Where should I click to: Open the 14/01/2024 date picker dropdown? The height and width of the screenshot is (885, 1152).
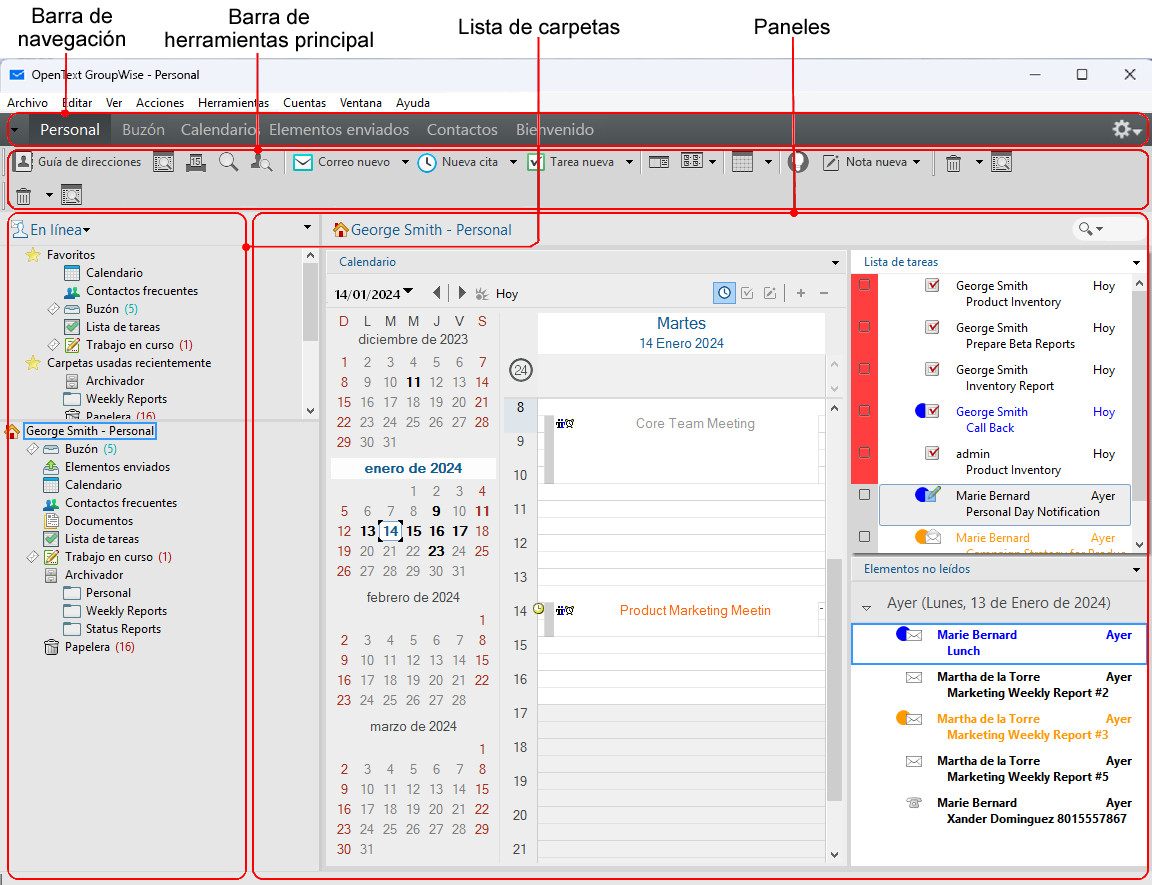(x=408, y=291)
